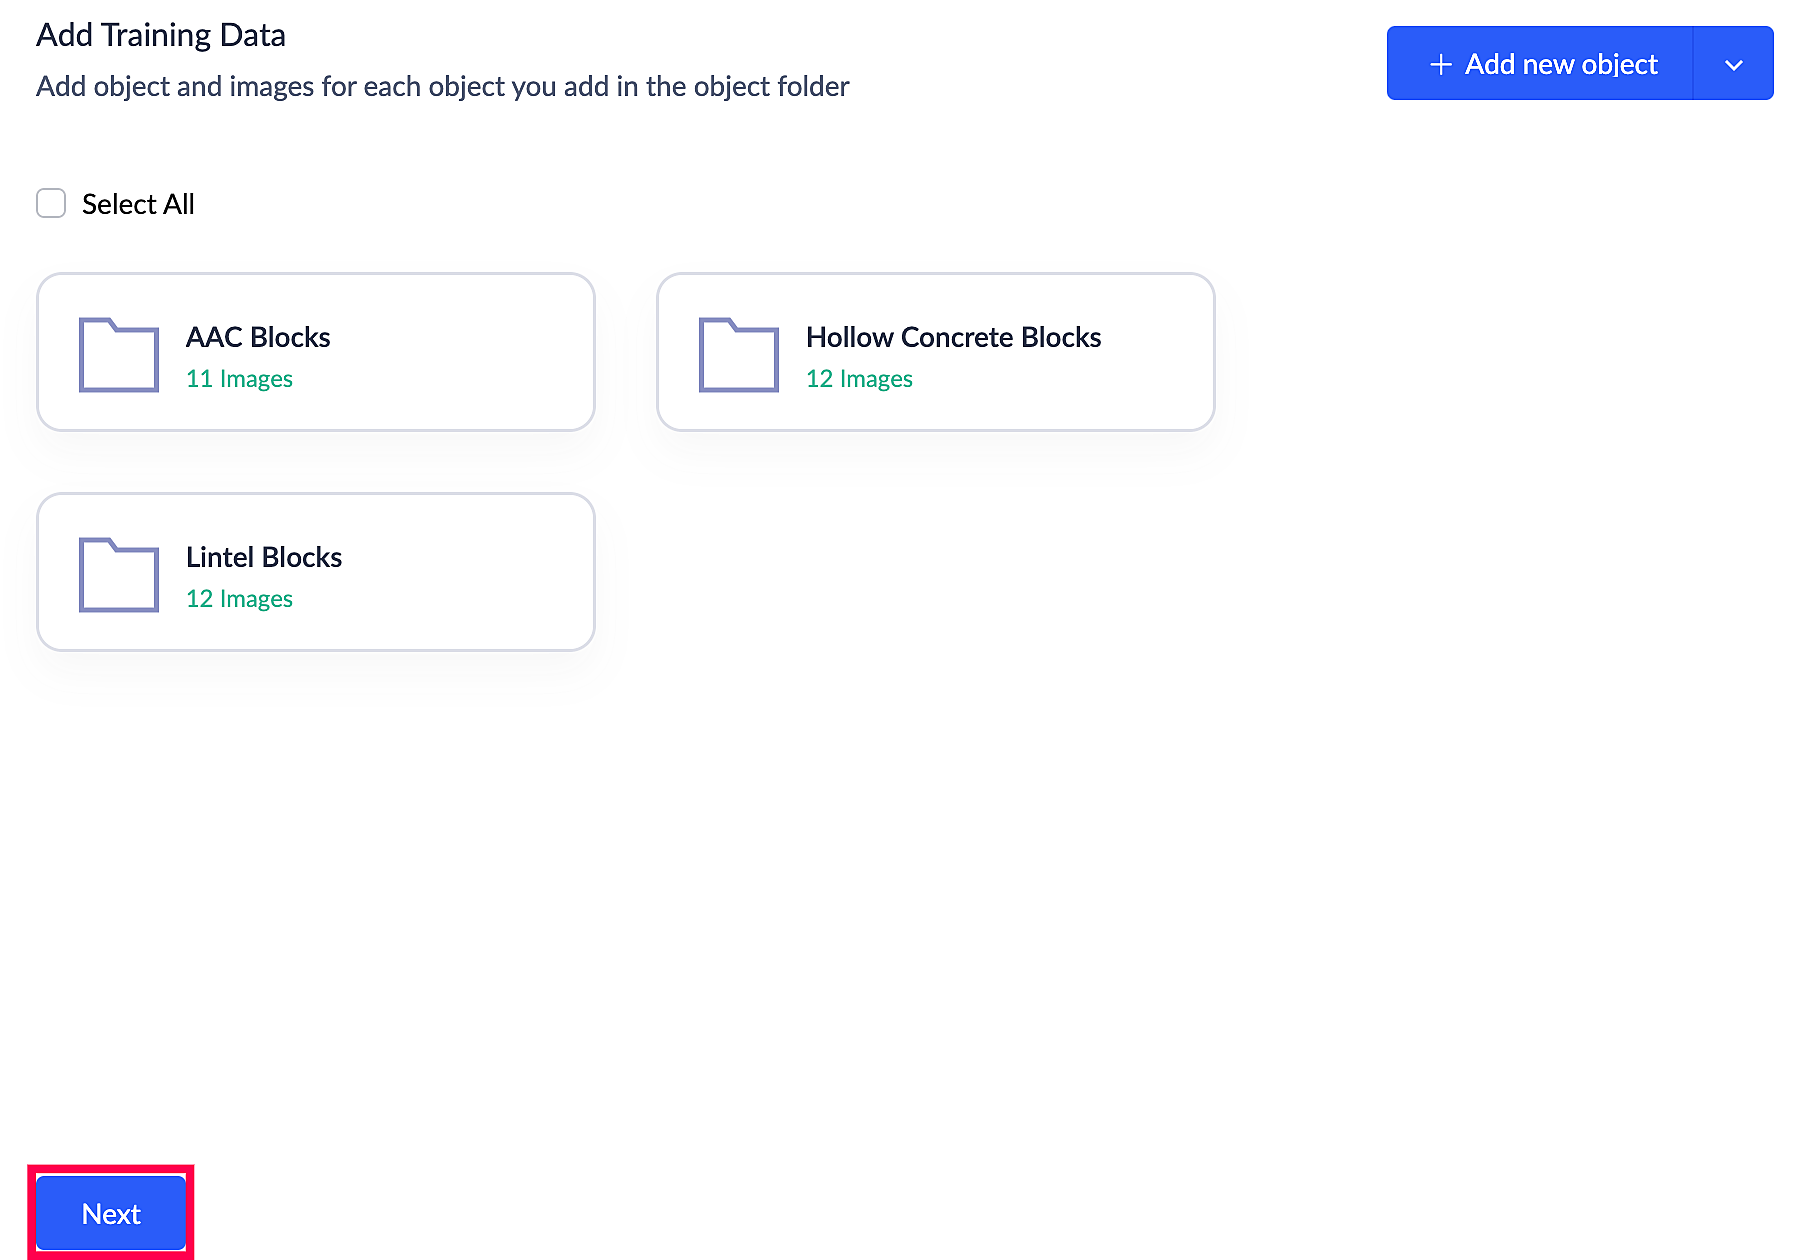Click the plus icon on Add new object

[1440, 65]
